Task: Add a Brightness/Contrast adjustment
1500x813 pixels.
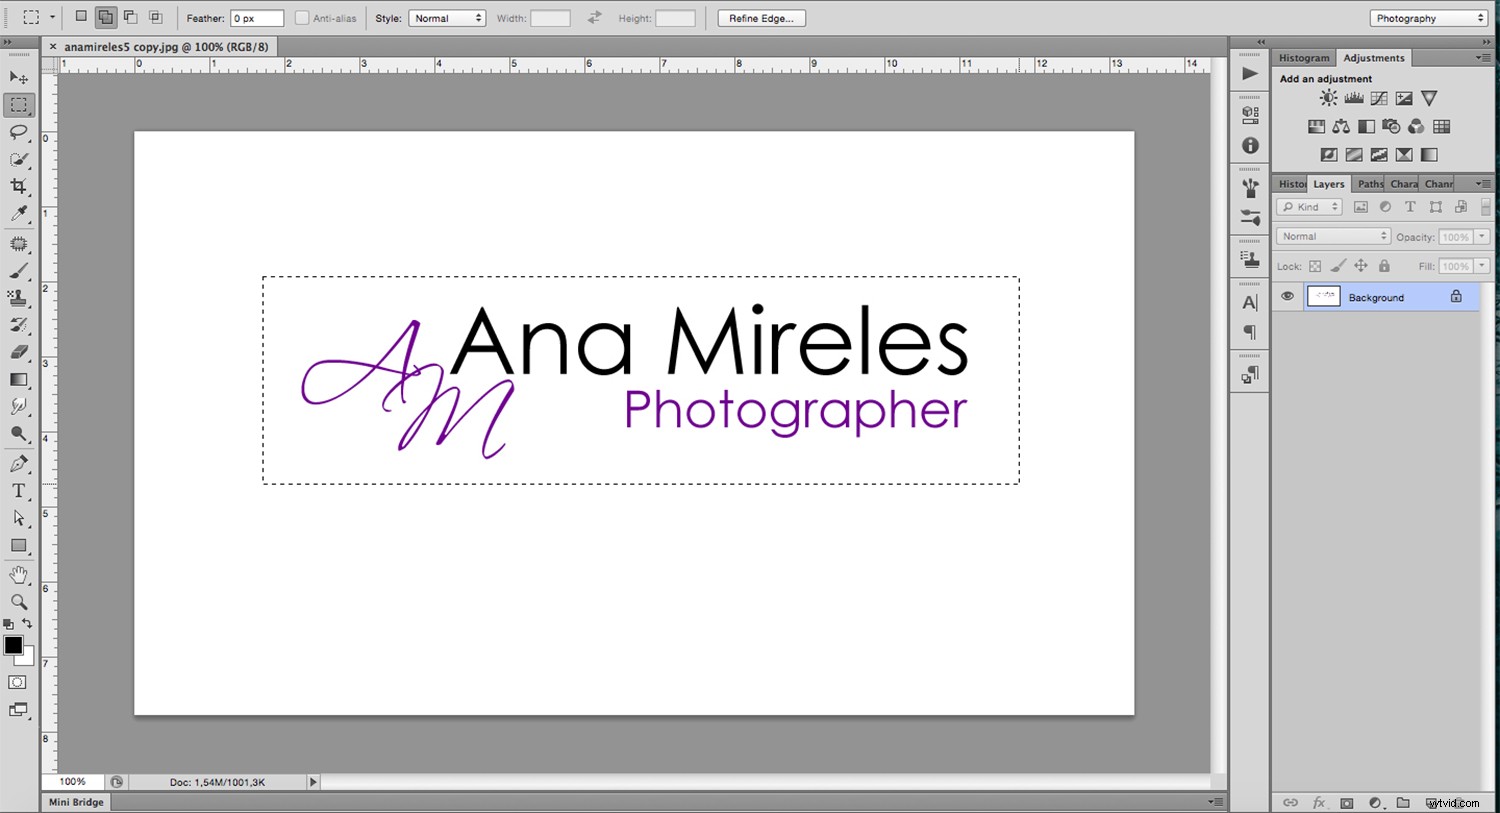Action: [x=1327, y=97]
